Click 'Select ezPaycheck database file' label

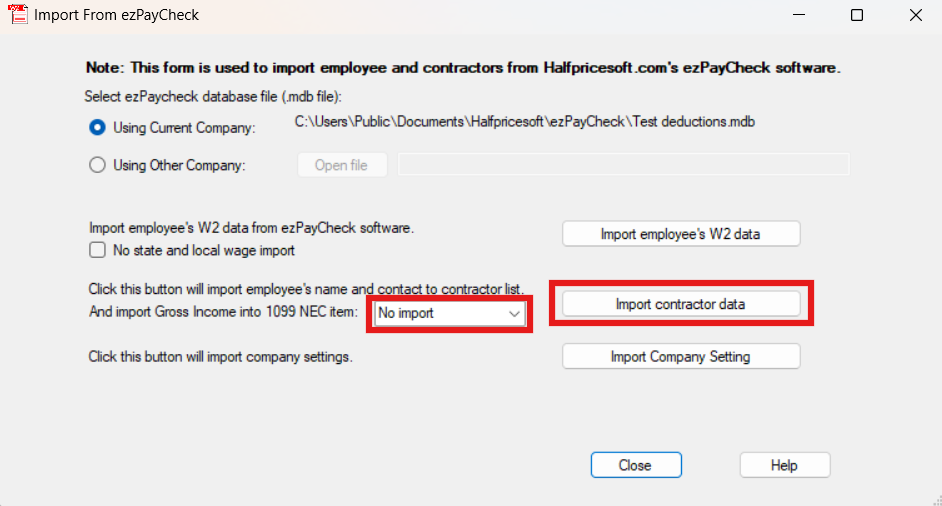click(x=213, y=97)
